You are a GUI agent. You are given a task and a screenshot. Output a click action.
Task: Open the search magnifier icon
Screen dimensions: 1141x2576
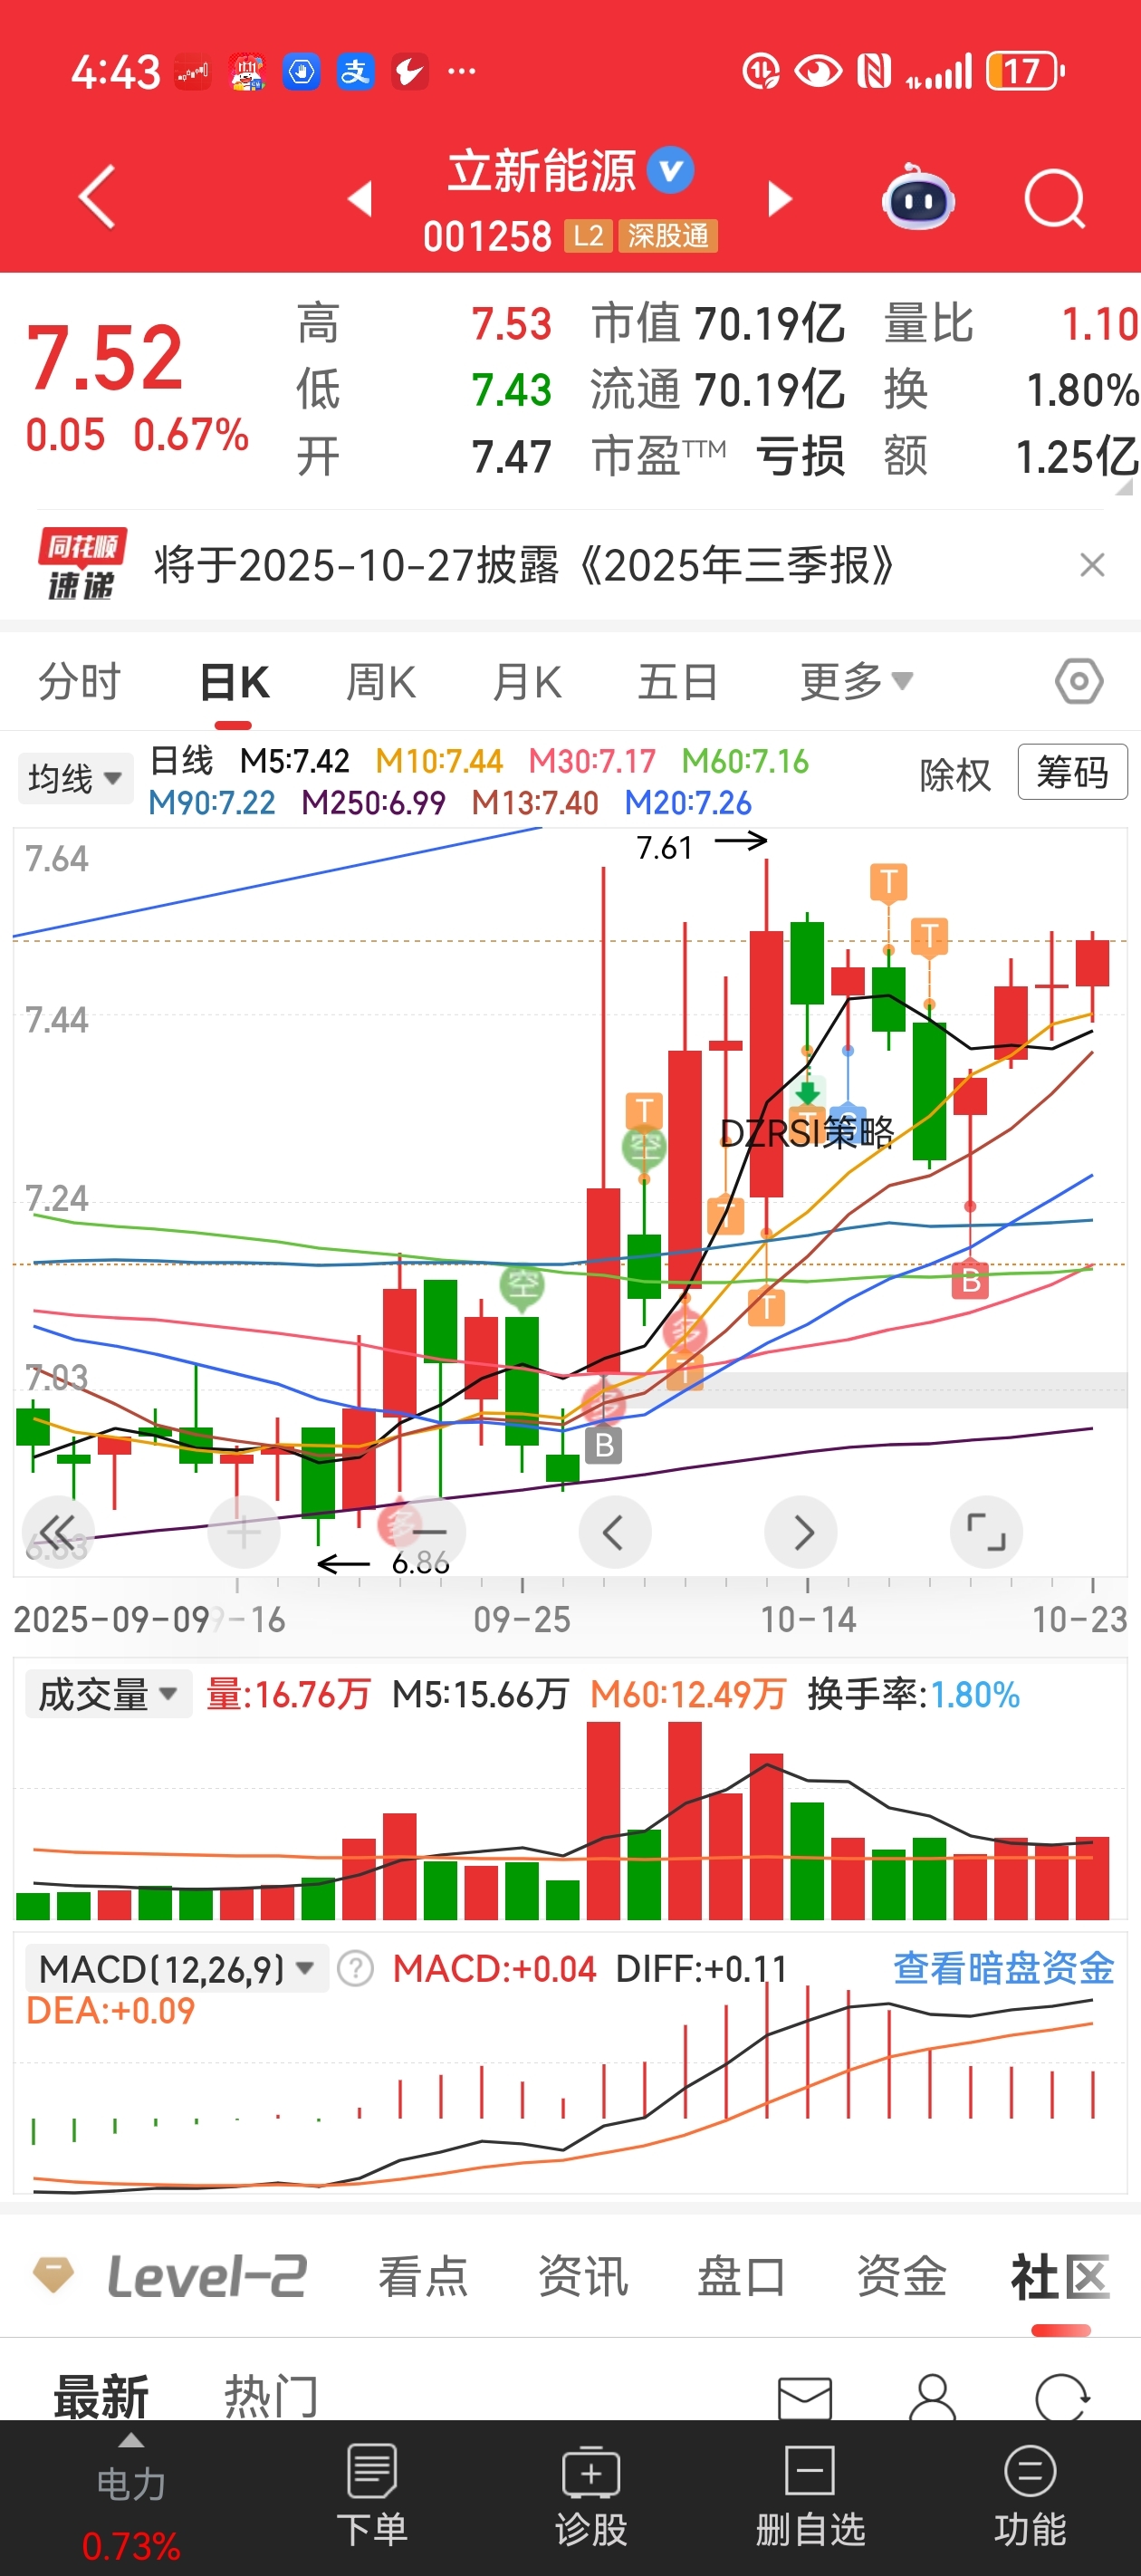click(1055, 198)
